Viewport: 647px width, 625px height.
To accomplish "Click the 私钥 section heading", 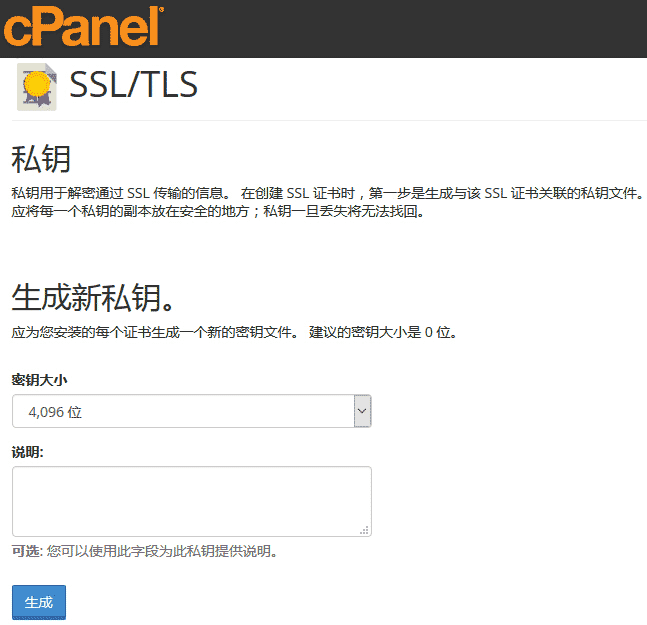I will pos(40,160).
